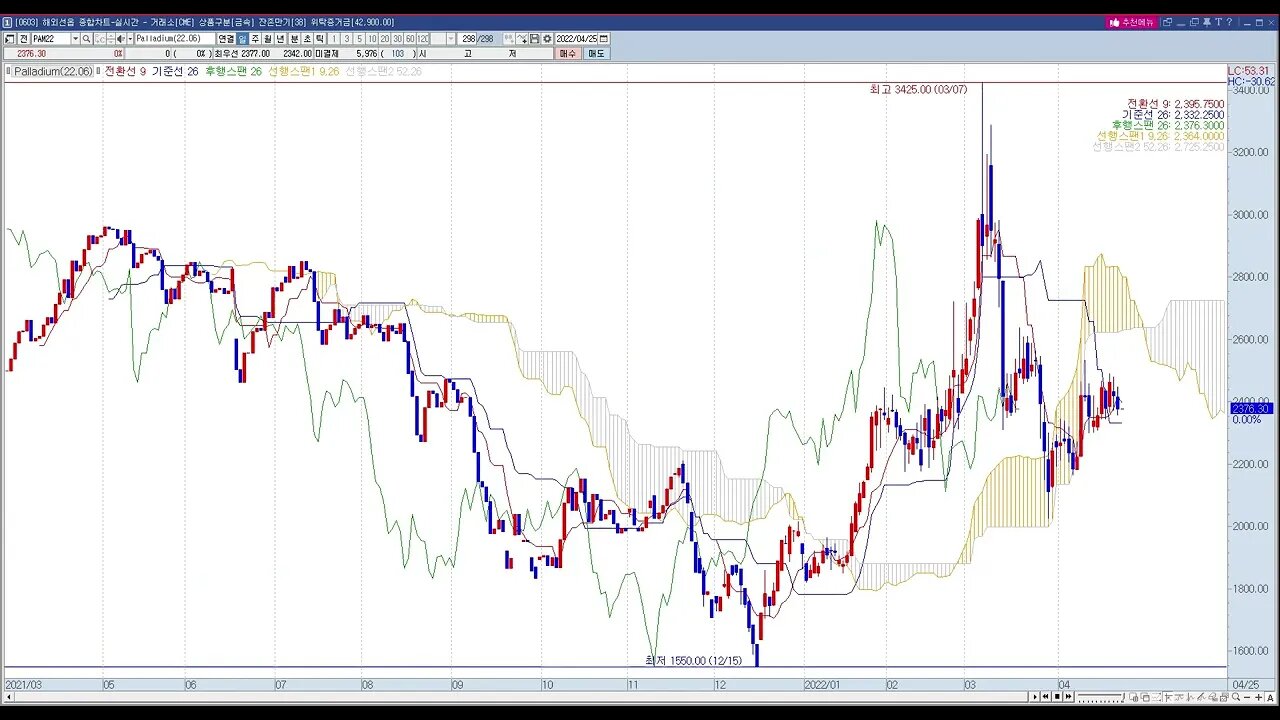1280x720 pixels.
Task: Click the Palladium(22.06) symbol name field
Action: tap(175, 39)
